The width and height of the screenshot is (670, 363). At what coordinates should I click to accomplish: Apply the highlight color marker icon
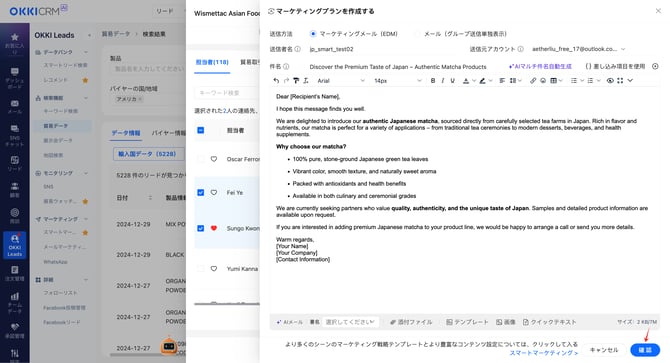(482, 80)
